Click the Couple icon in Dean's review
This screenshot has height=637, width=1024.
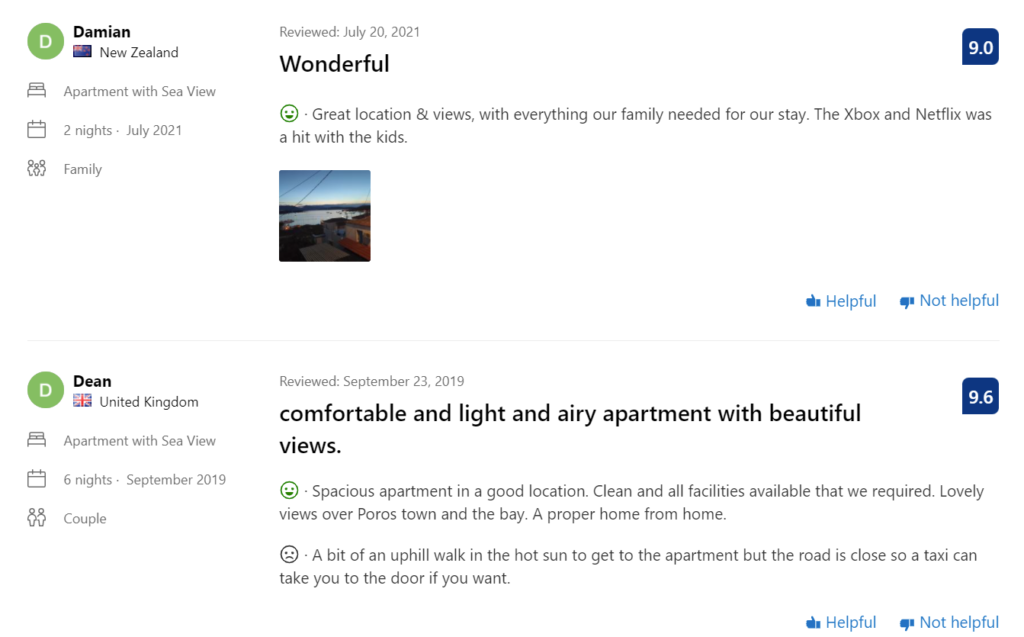pos(37,518)
